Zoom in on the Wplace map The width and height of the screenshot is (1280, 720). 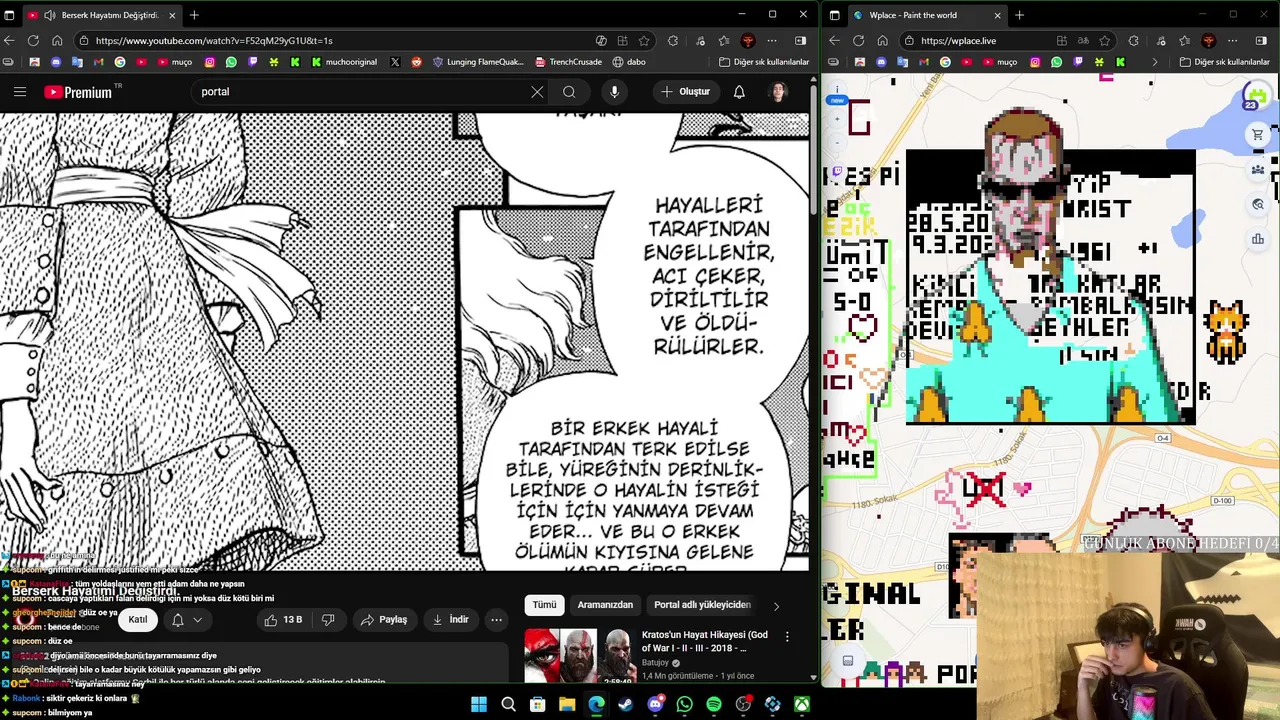tap(837, 119)
